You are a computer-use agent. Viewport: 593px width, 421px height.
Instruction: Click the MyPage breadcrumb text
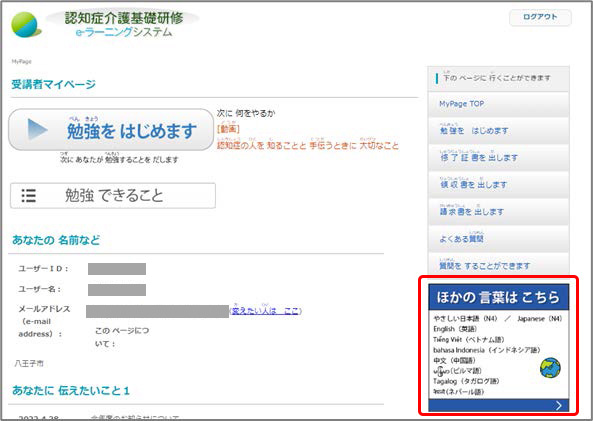coord(22,61)
